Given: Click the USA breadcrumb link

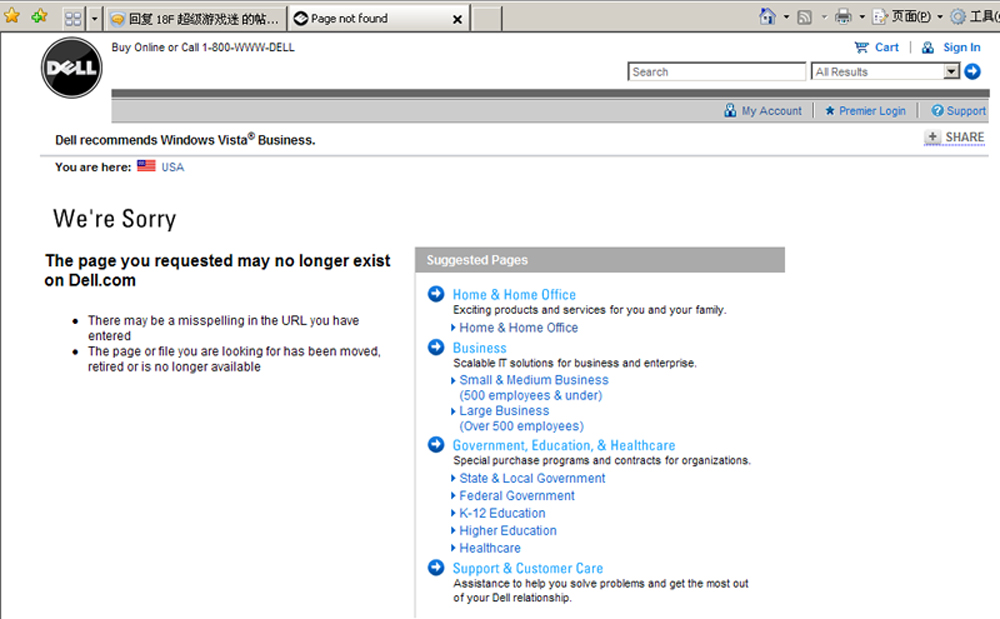Looking at the screenshot, I should [172, 167].
